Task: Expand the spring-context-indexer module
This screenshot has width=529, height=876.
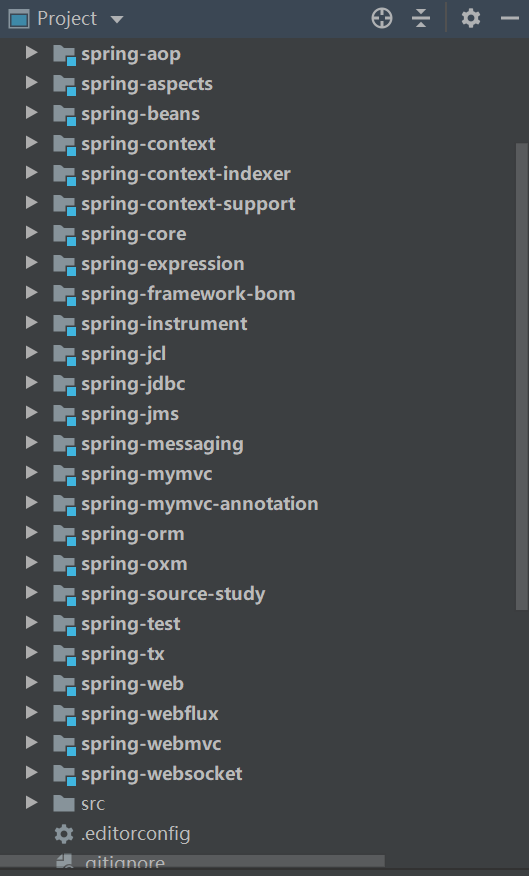Action: [x=32, y=173]
